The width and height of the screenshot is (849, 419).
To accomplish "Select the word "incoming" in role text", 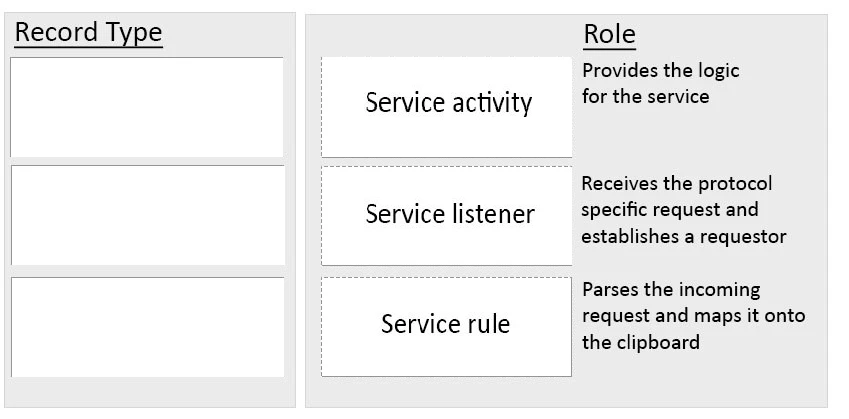I will pos(717,290).
